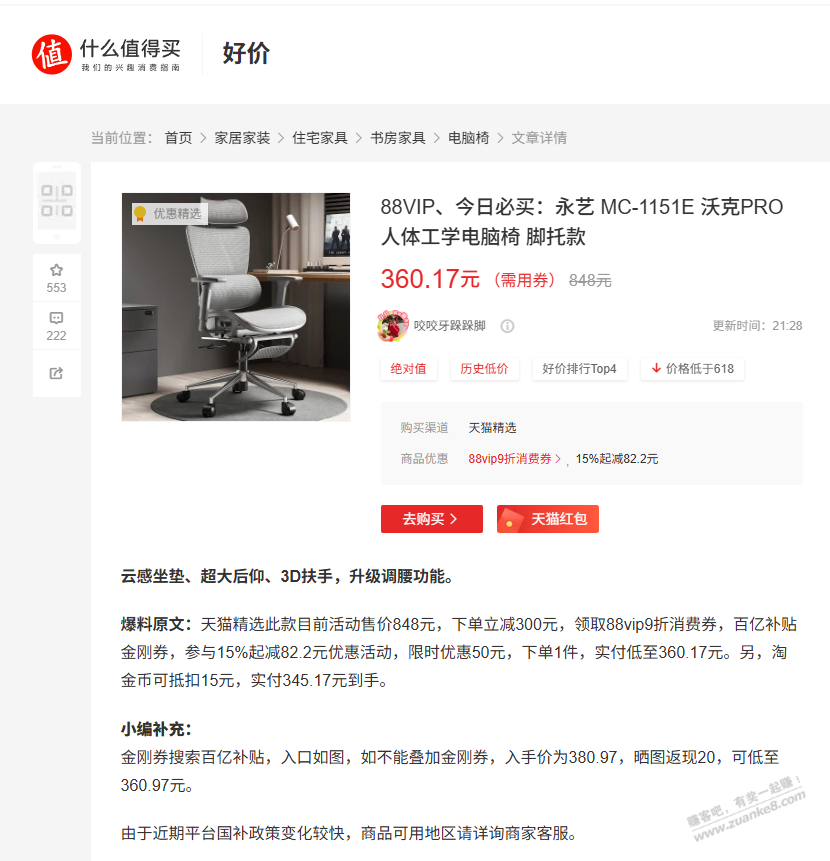
Task: Click the 绝对值 tag
Action: (408, 369)
